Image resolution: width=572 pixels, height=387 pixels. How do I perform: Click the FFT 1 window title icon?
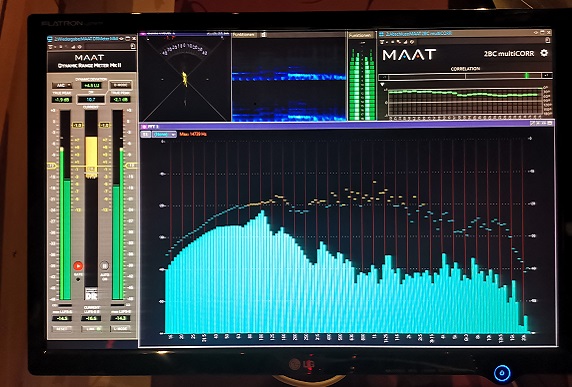pyautogui.click(x=144, y=127)
